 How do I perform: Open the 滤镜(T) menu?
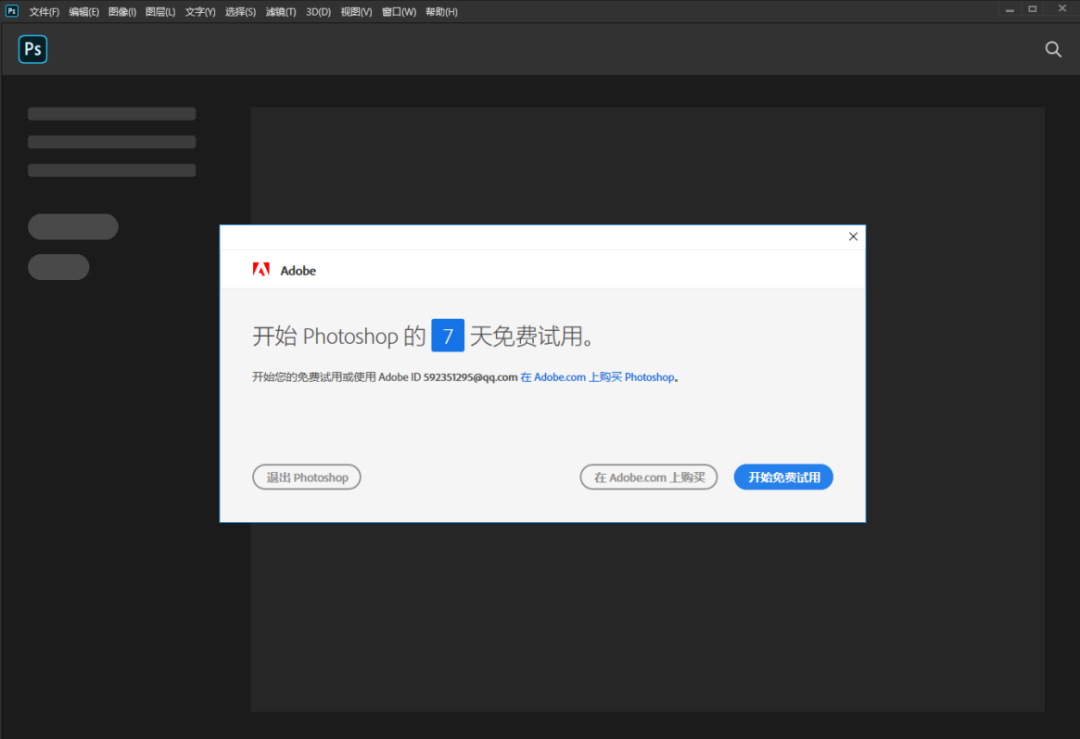(x=281, y=12)
